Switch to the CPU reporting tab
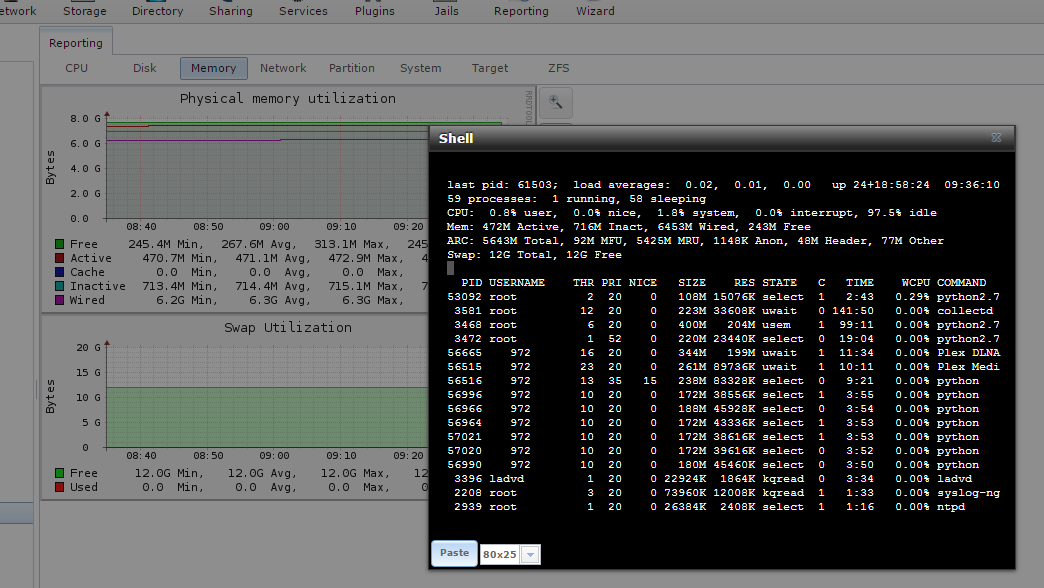Screen dimensions: 1044x588 [77, 68]
